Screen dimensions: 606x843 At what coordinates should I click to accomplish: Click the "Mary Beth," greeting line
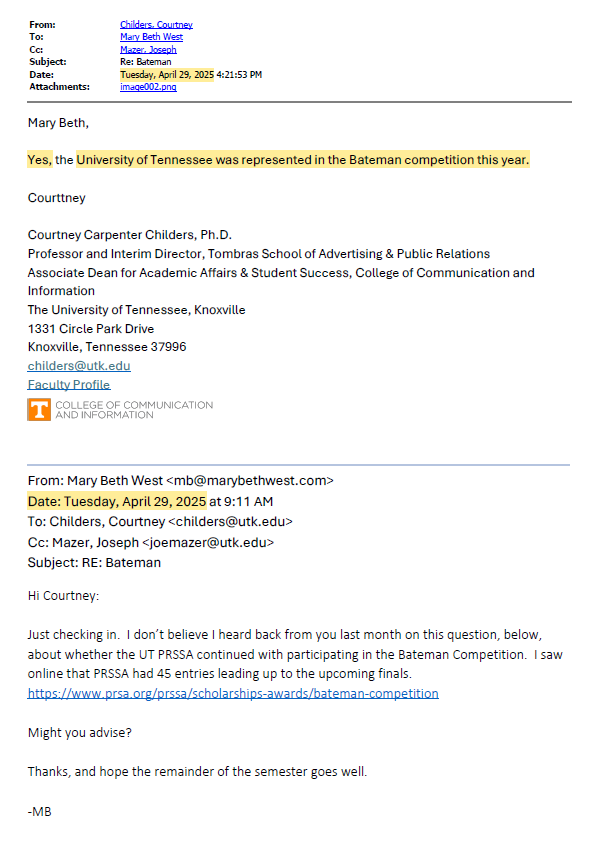58,123
